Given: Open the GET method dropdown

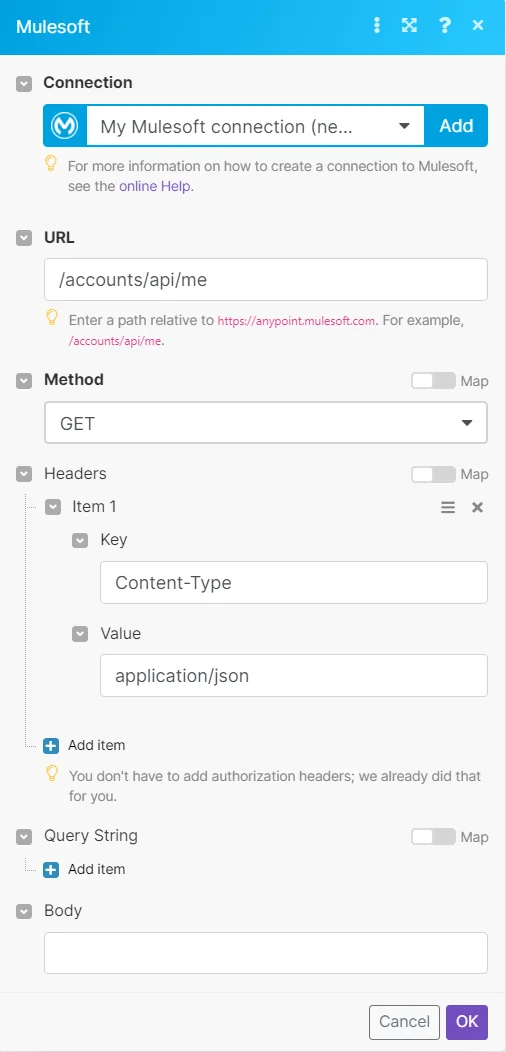Looking at the screenshot, I should [x=266, y=423].
